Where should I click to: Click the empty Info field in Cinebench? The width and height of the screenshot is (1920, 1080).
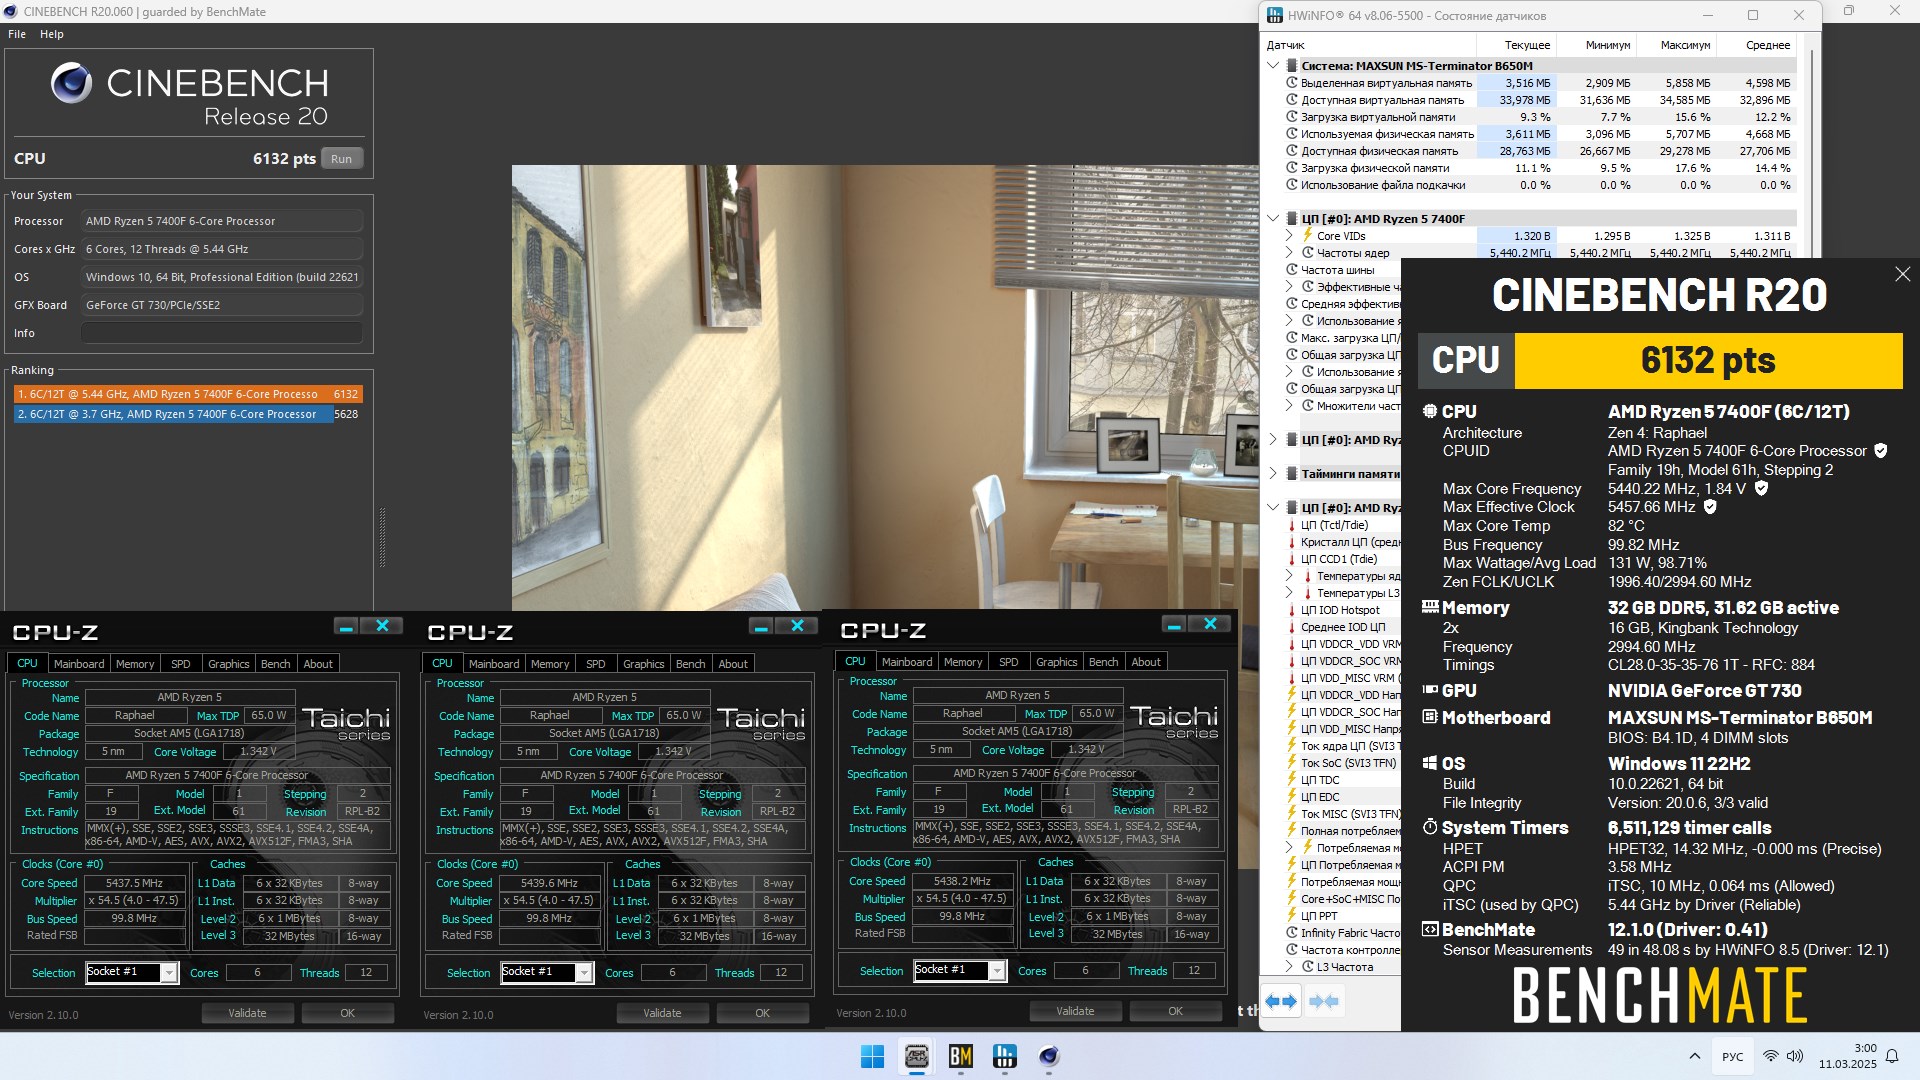pos(222,333)
